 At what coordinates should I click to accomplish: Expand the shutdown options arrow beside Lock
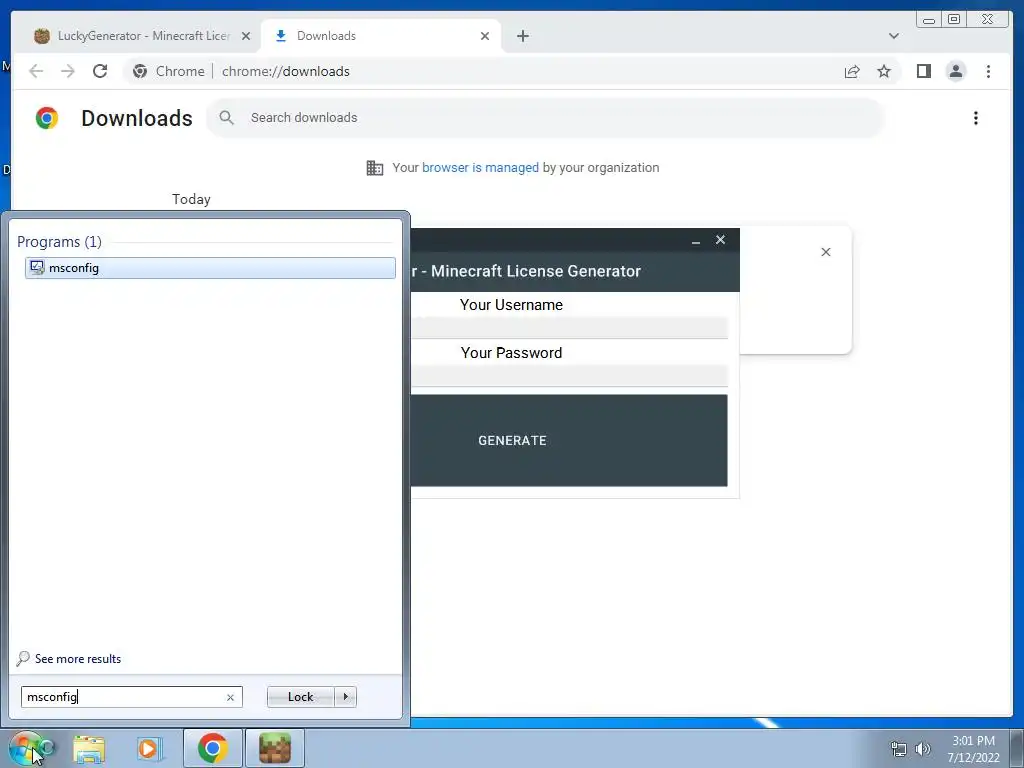click(345, 697)
